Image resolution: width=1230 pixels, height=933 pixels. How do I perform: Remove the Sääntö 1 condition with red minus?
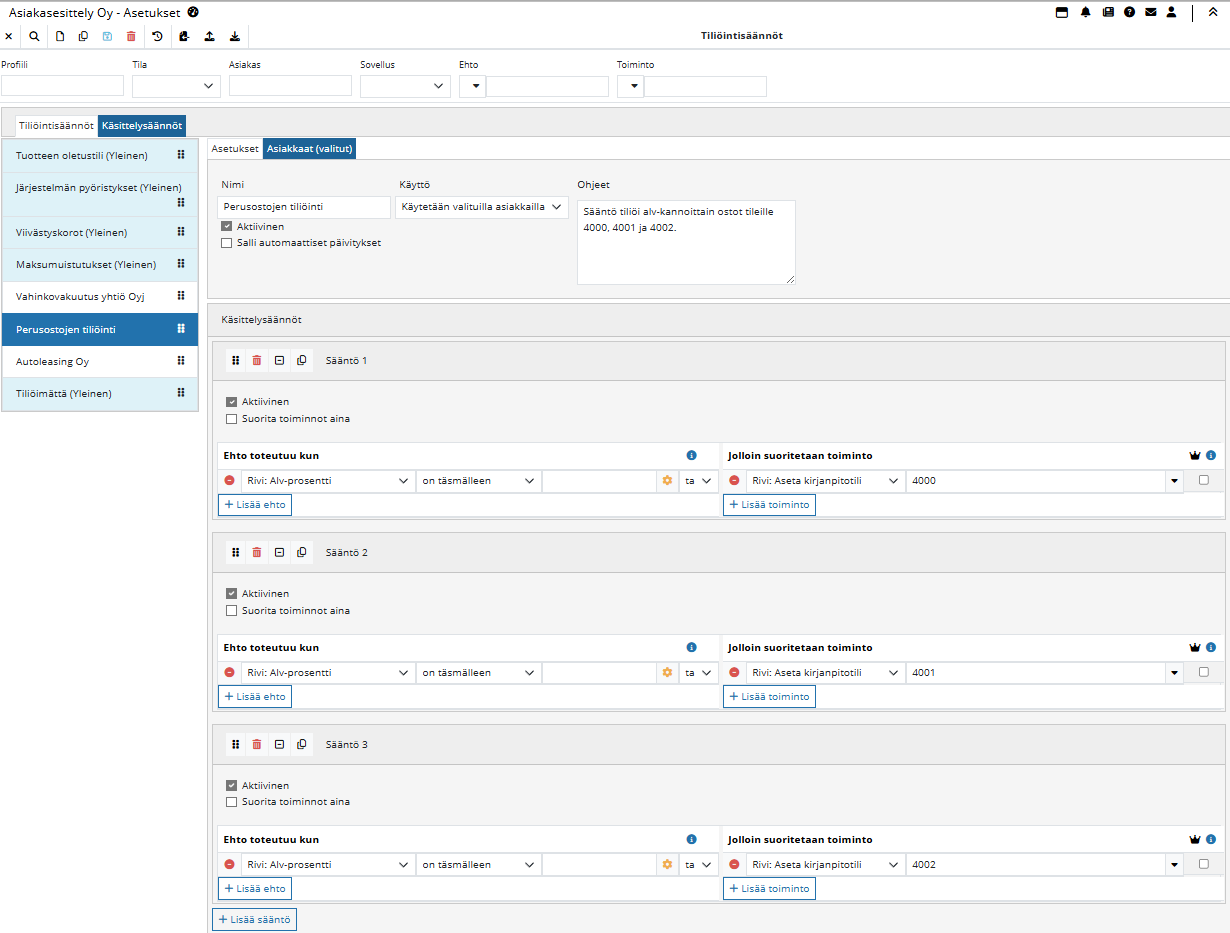229,481
